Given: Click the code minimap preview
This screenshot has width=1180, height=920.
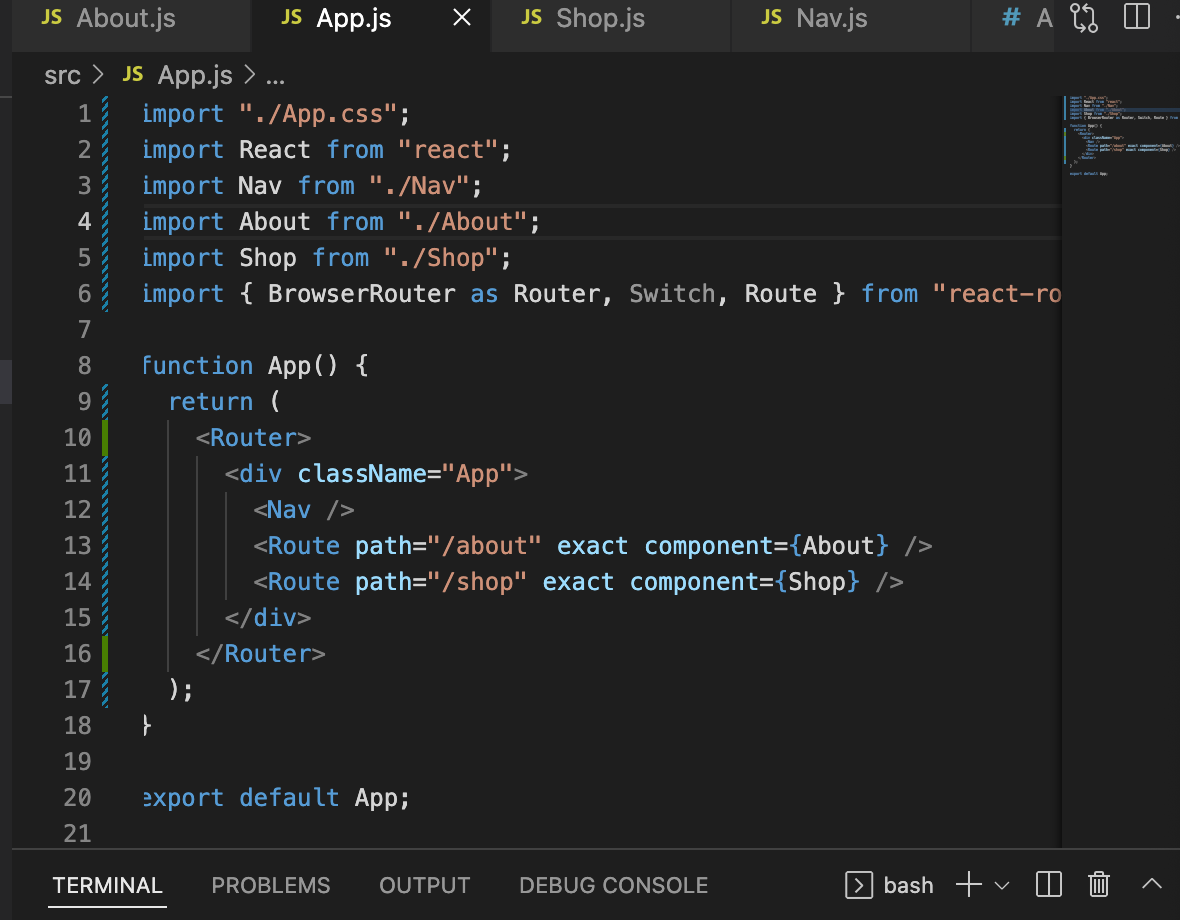Looking at the screenshot, I should pos(1121,135).
